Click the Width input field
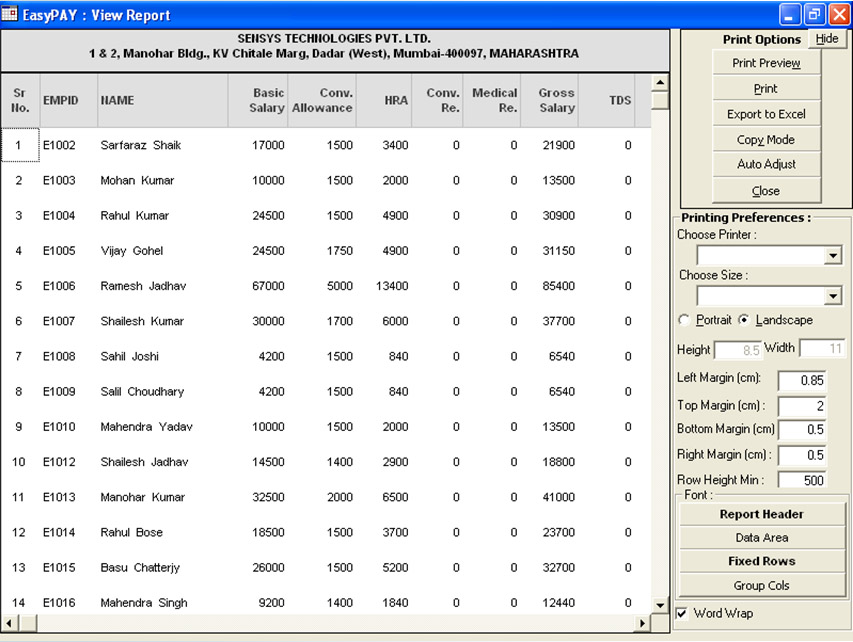The height and width of the screenshot is (642, 853). point(822,348)
